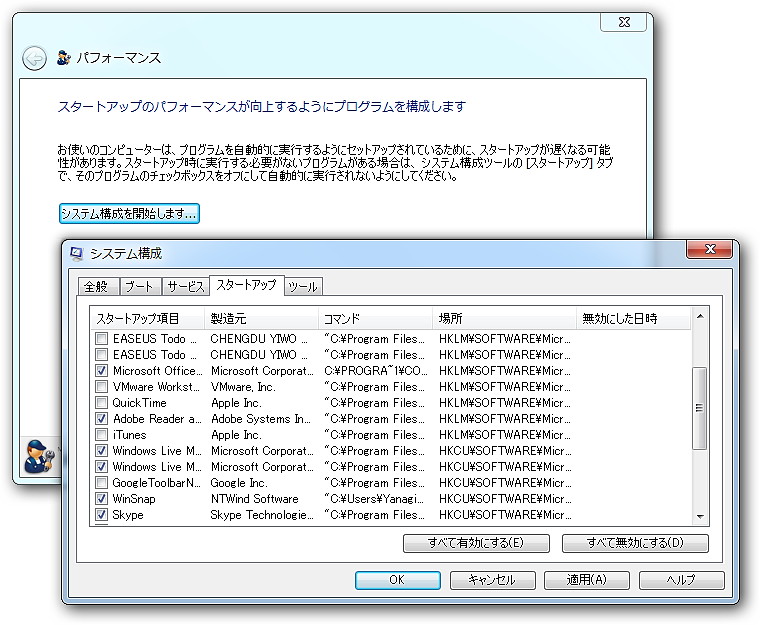Sort by 場所 column header

coord(504,319)
